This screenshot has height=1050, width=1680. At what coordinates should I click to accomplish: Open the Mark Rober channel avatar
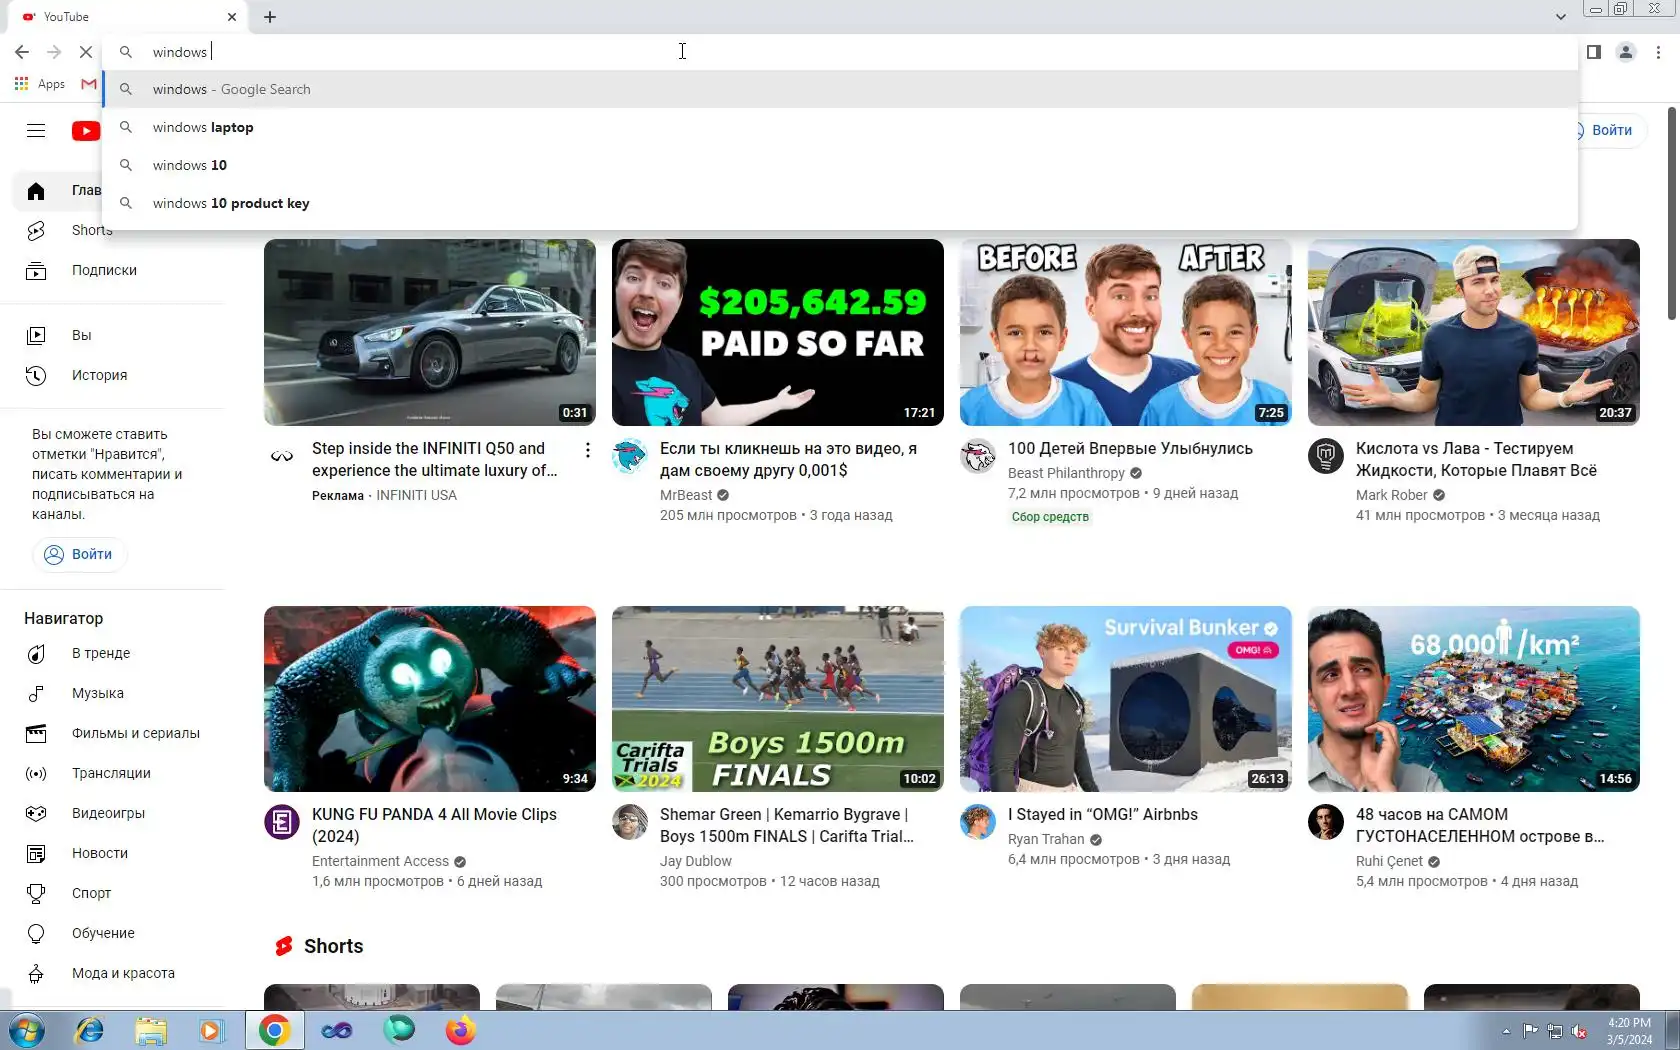tap(1326, 457)
